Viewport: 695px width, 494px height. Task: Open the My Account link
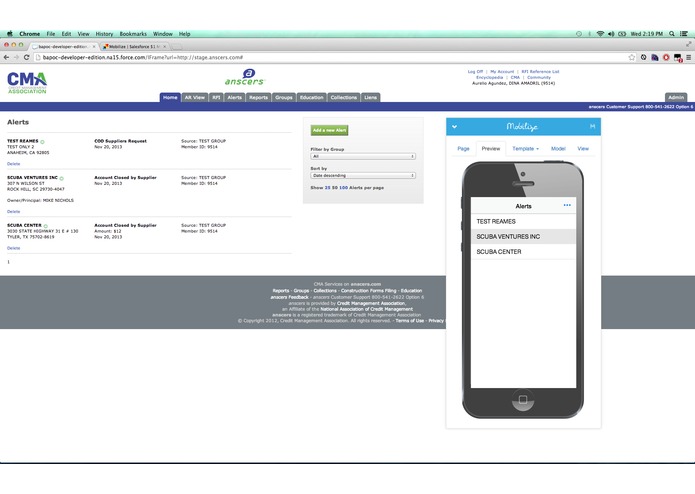502,72
